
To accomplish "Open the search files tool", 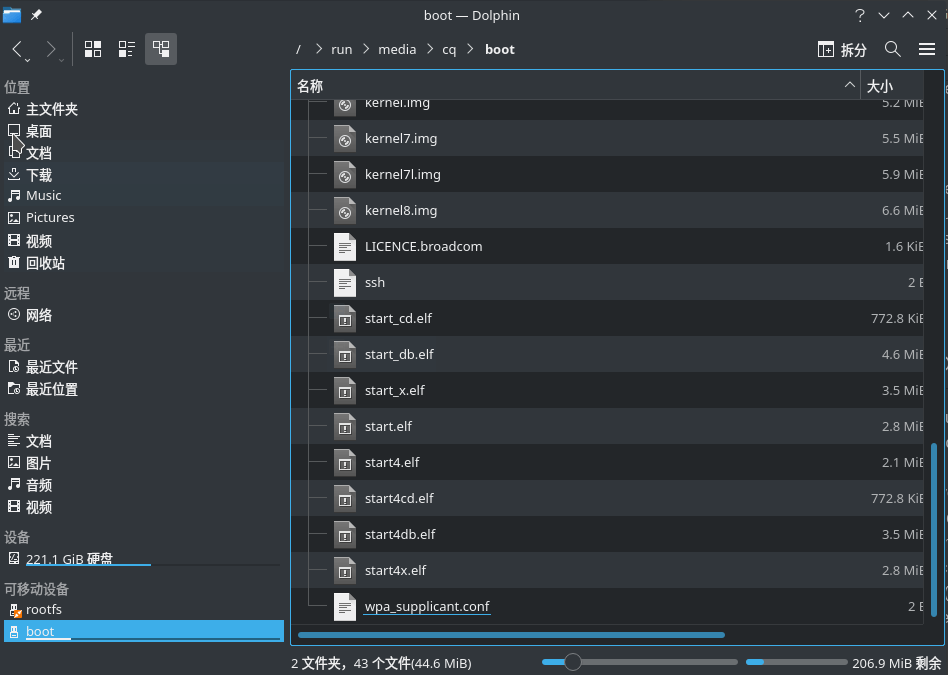I will tap(893, 49).
